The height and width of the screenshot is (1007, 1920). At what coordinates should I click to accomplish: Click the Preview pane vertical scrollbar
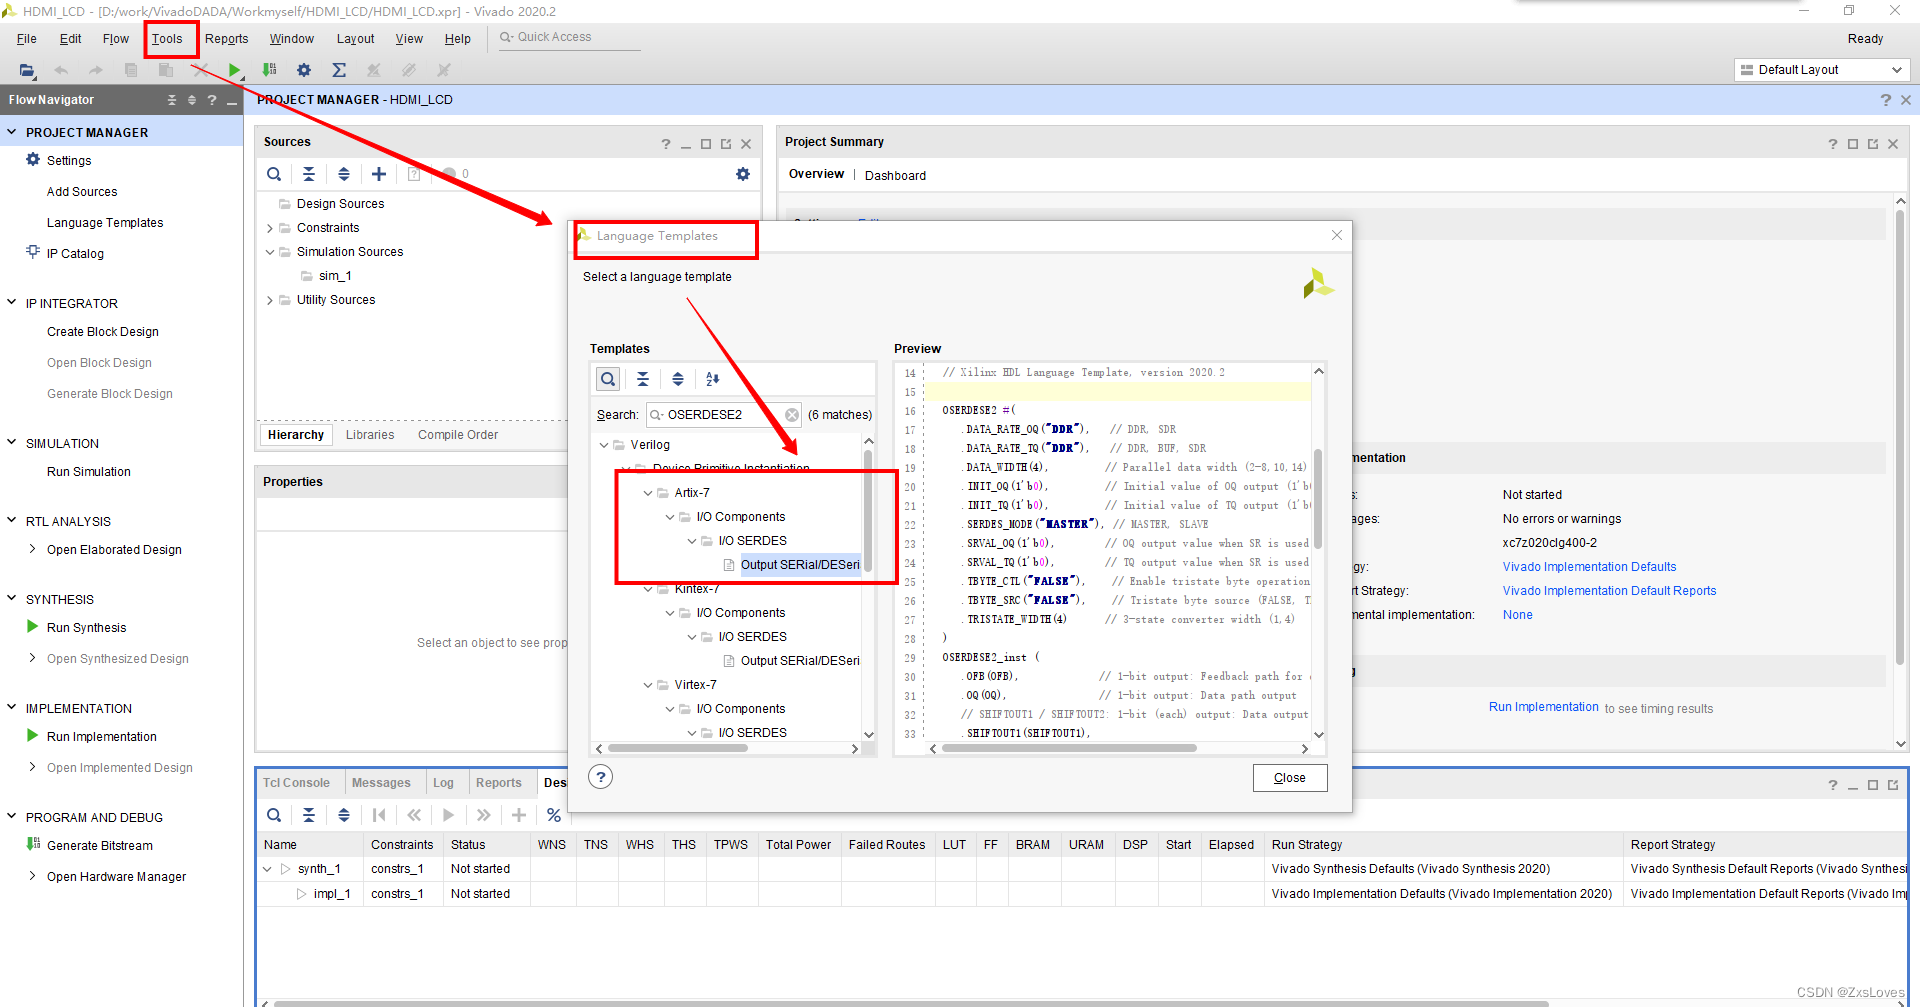(1318, 497)
